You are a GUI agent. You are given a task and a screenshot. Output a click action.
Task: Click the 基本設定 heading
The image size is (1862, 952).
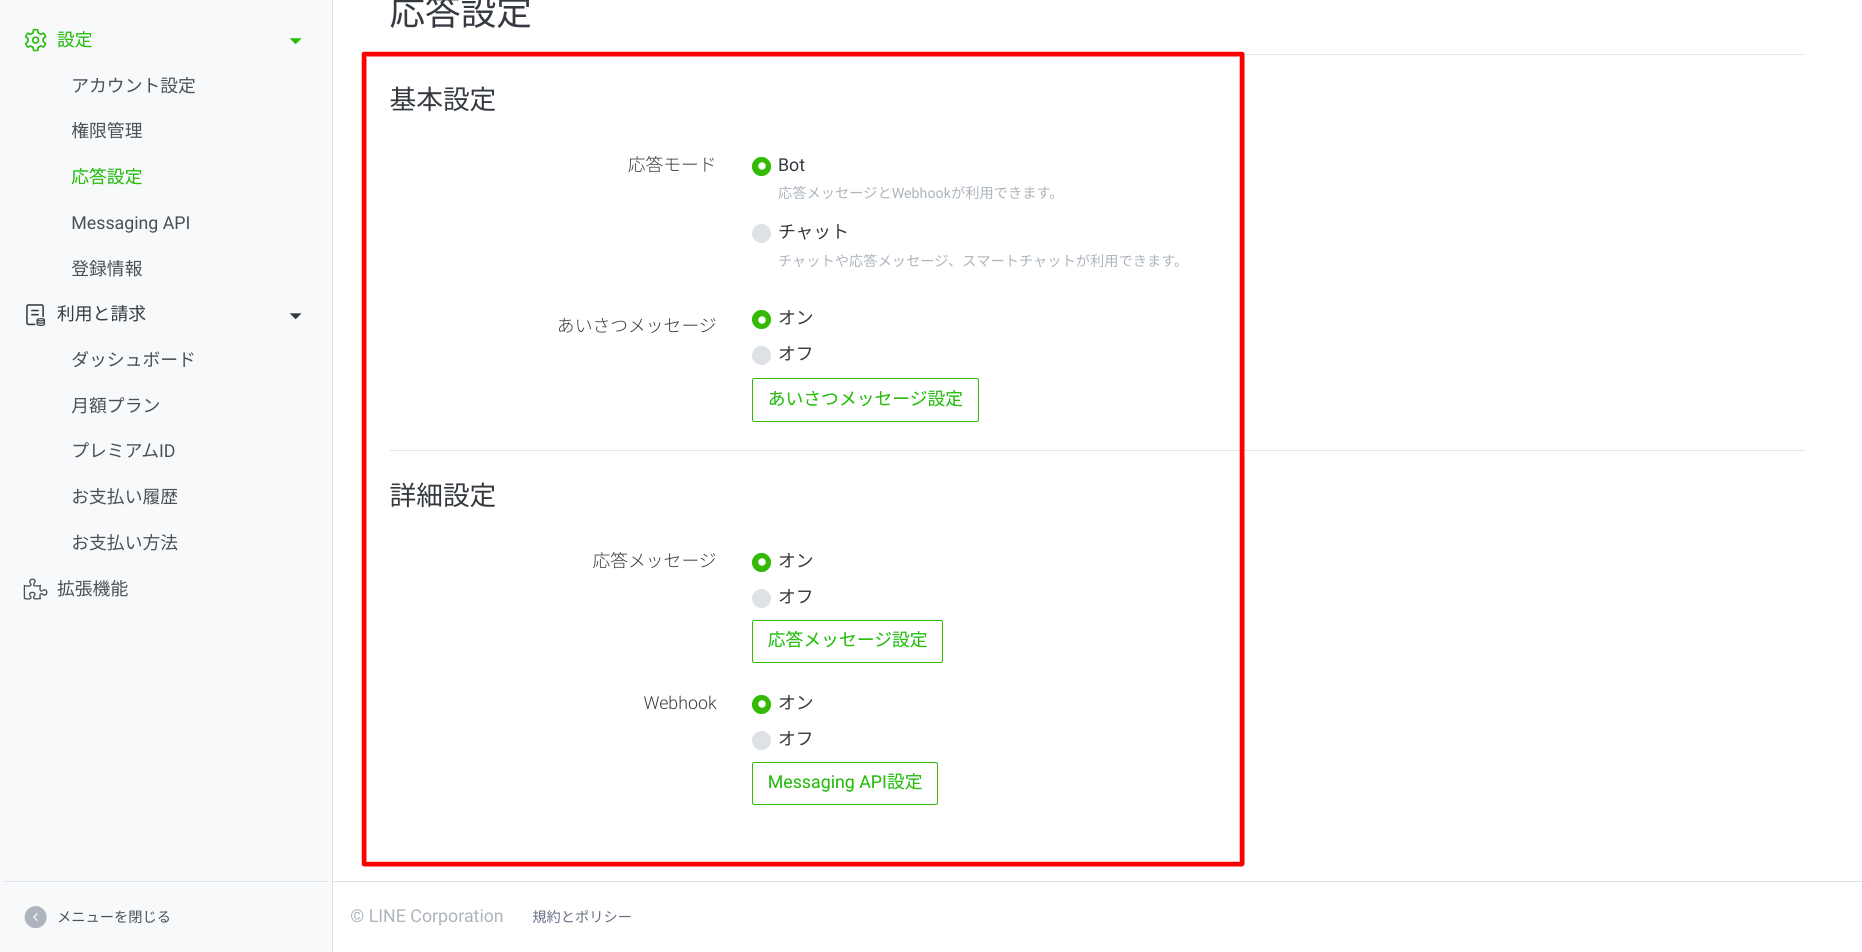pos(442,100)
